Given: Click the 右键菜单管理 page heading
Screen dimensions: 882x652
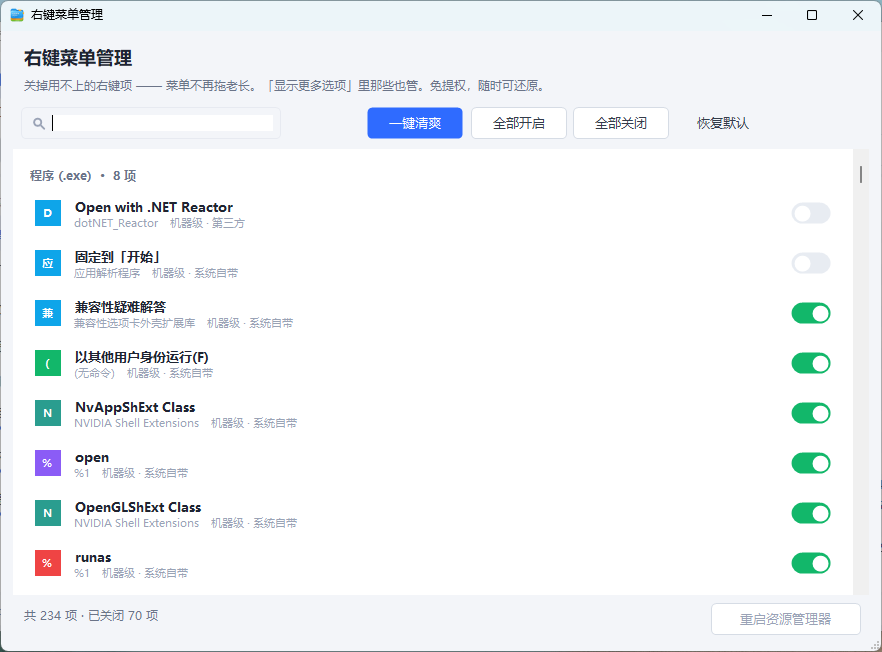Looking at the screenshot, I should click(x=78, y=58).
